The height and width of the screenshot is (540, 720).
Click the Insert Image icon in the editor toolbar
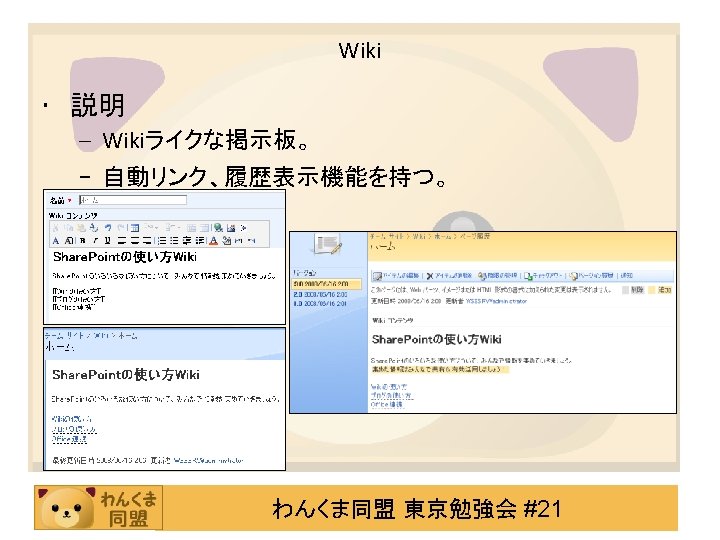tap(231, 228)
